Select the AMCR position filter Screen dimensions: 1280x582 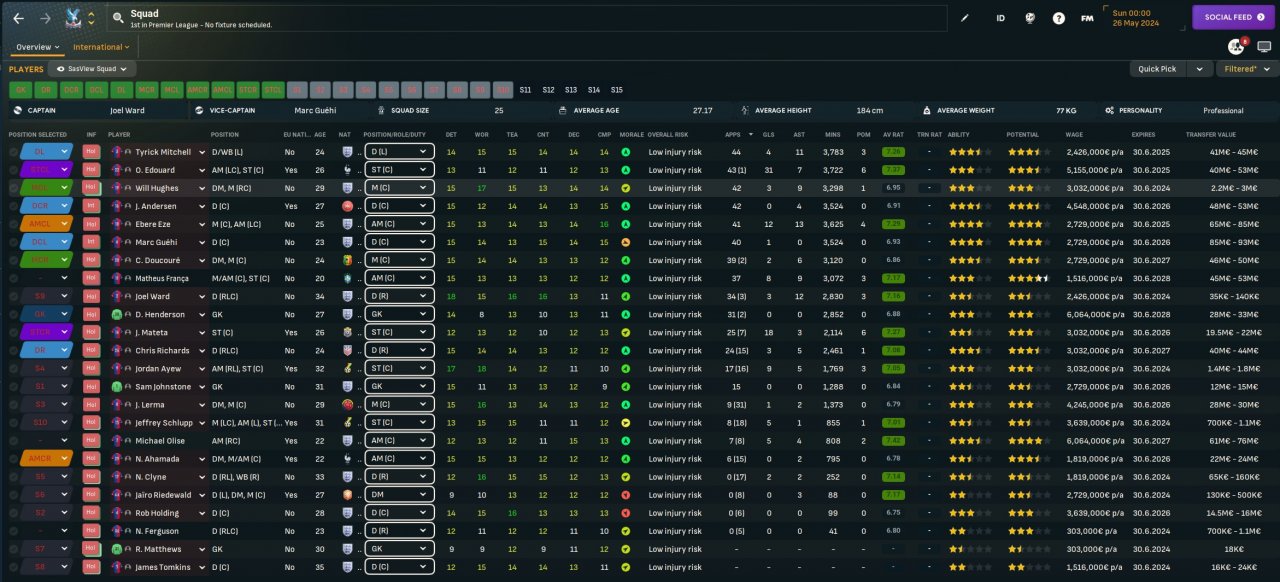point(198,89)
